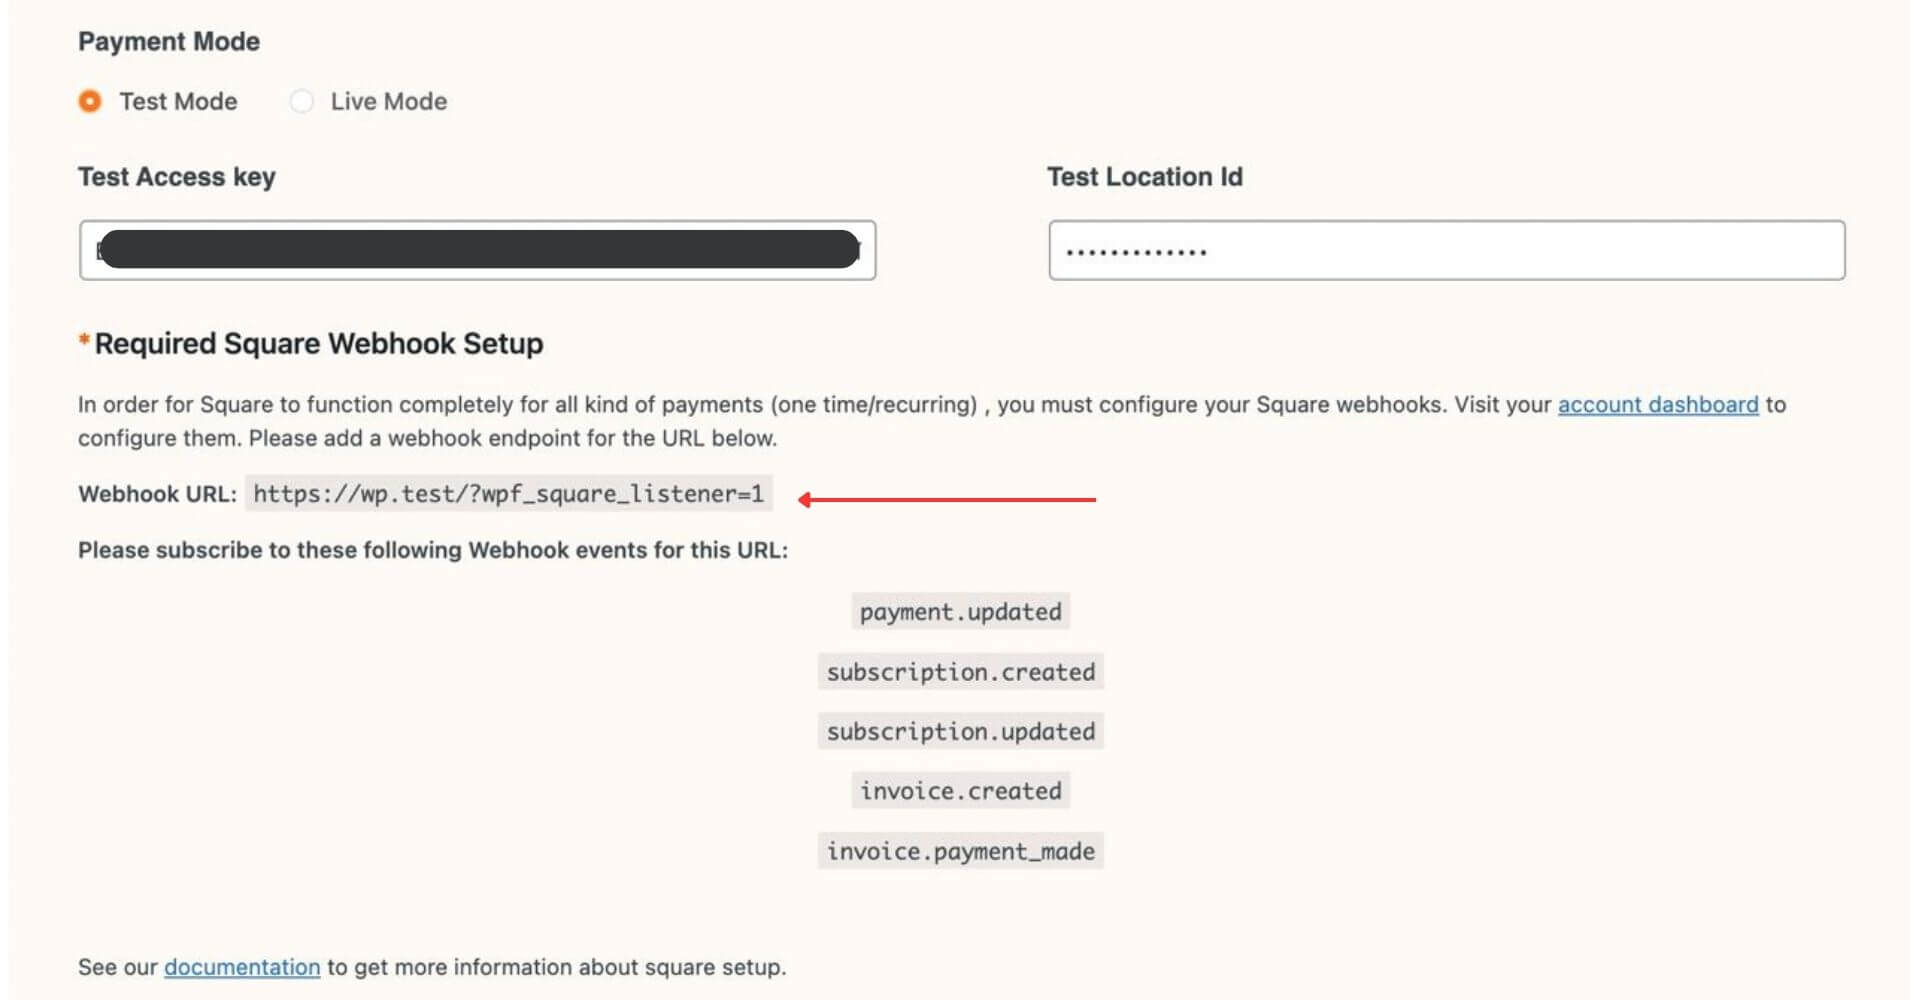Click the Payment Mode heading

[x=168, y=41]
